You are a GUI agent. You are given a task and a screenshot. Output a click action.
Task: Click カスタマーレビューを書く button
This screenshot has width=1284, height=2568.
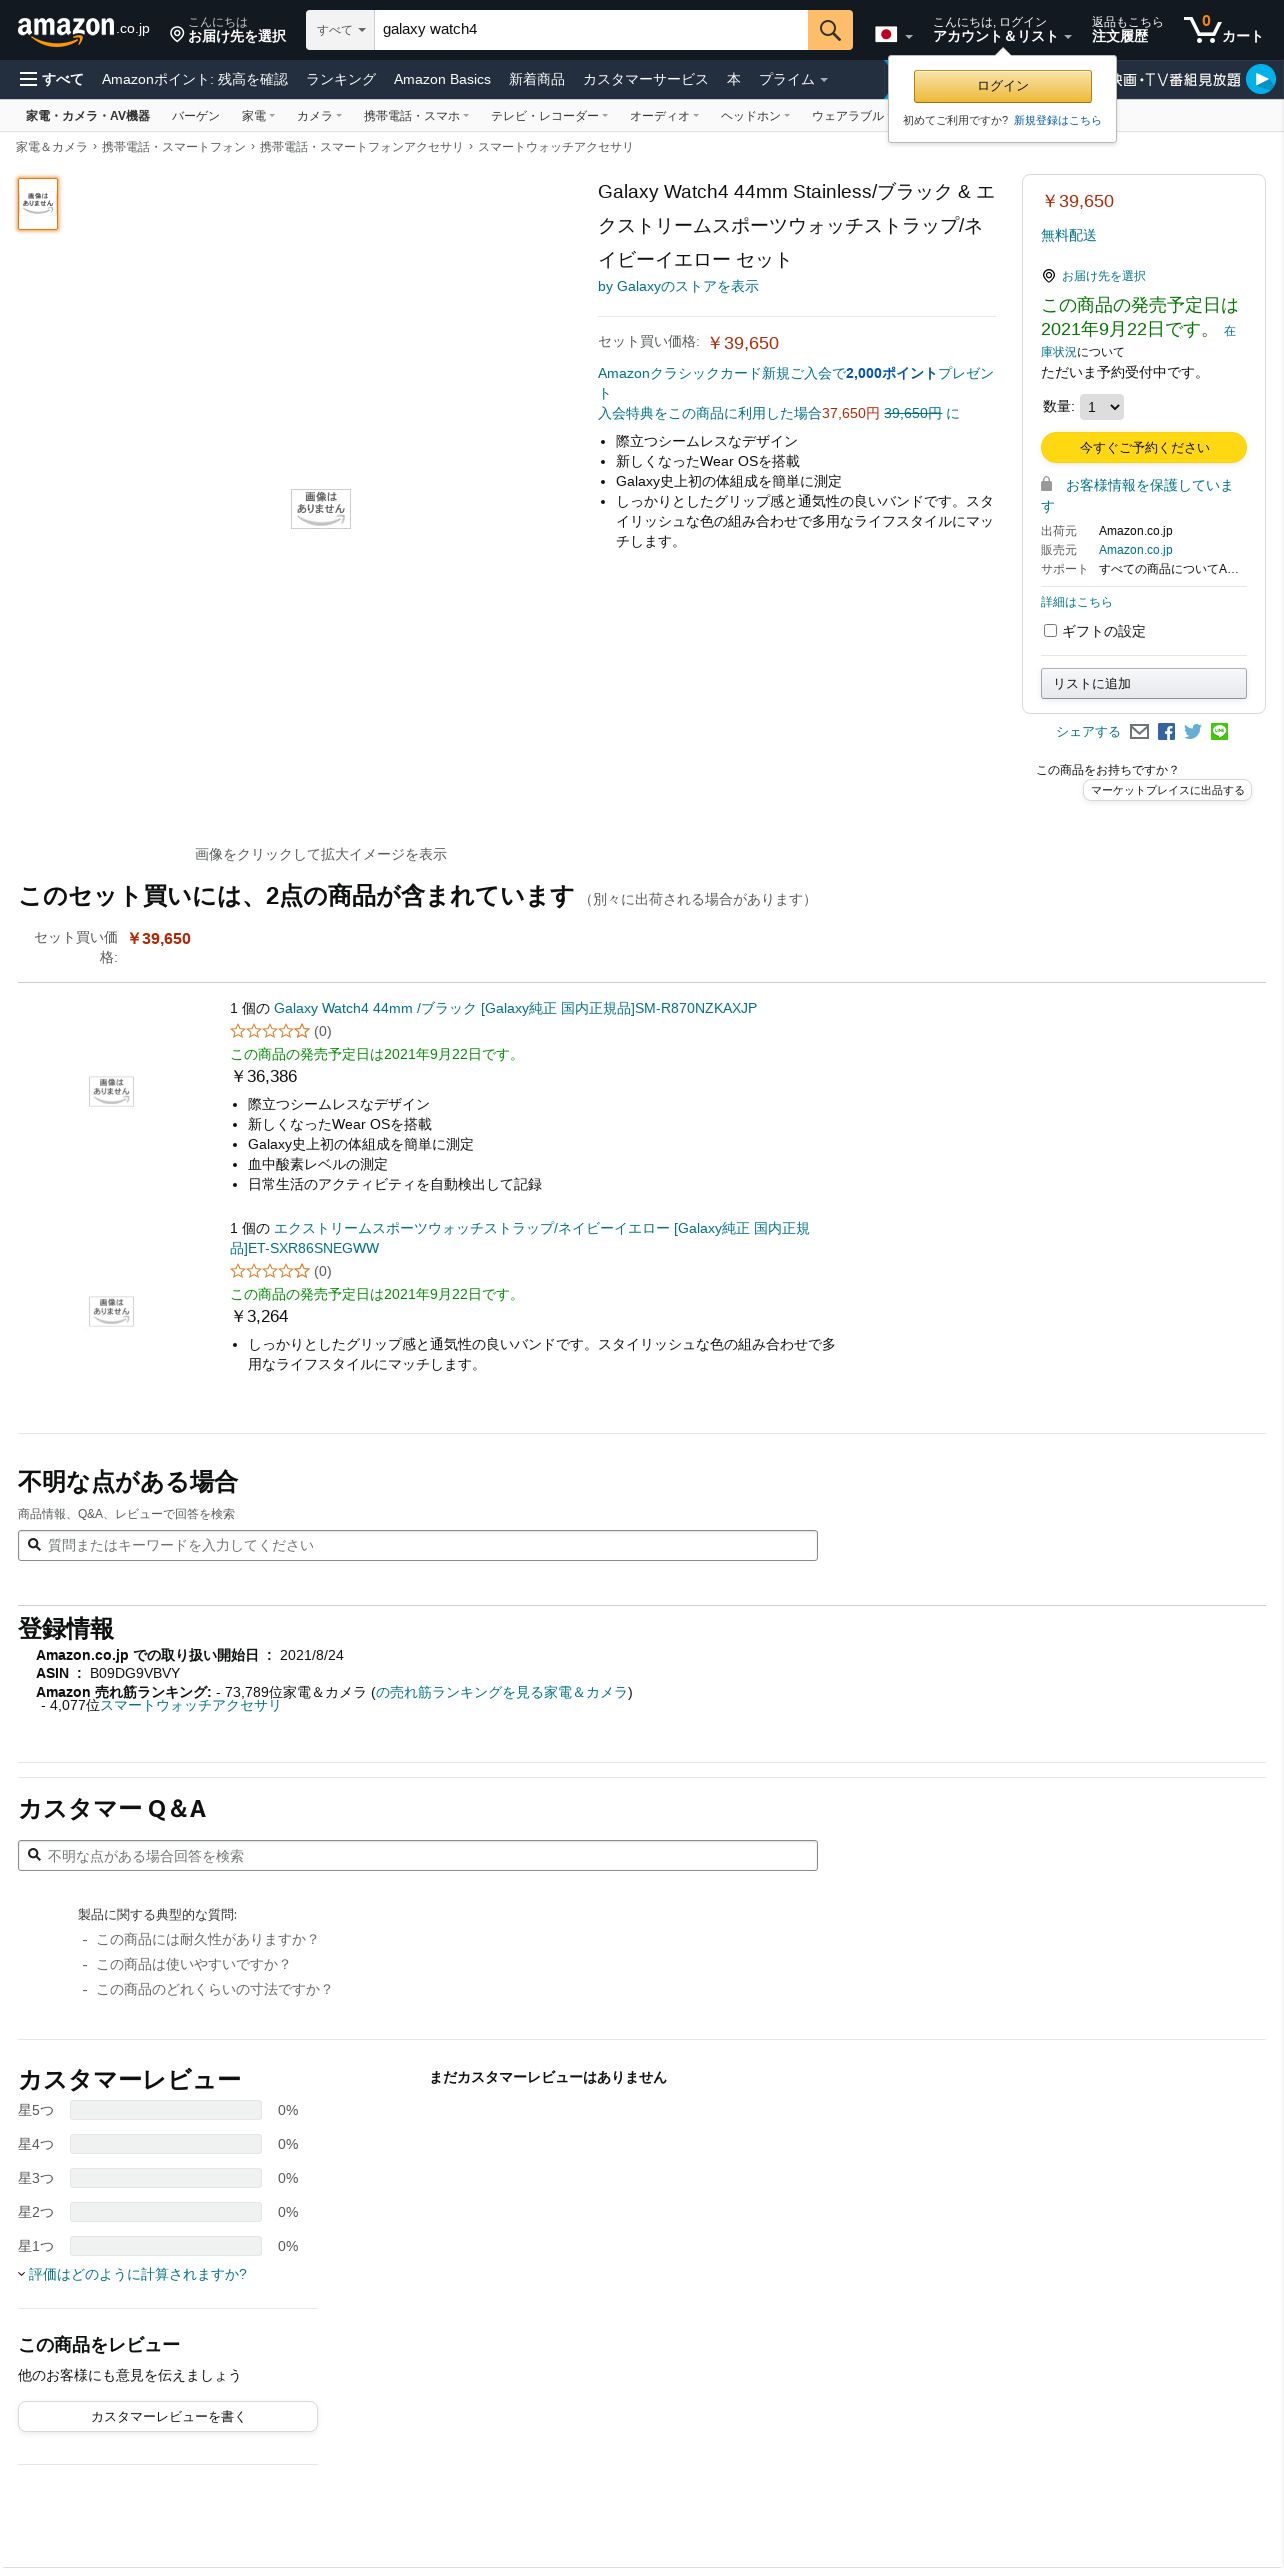point(168,2416)
